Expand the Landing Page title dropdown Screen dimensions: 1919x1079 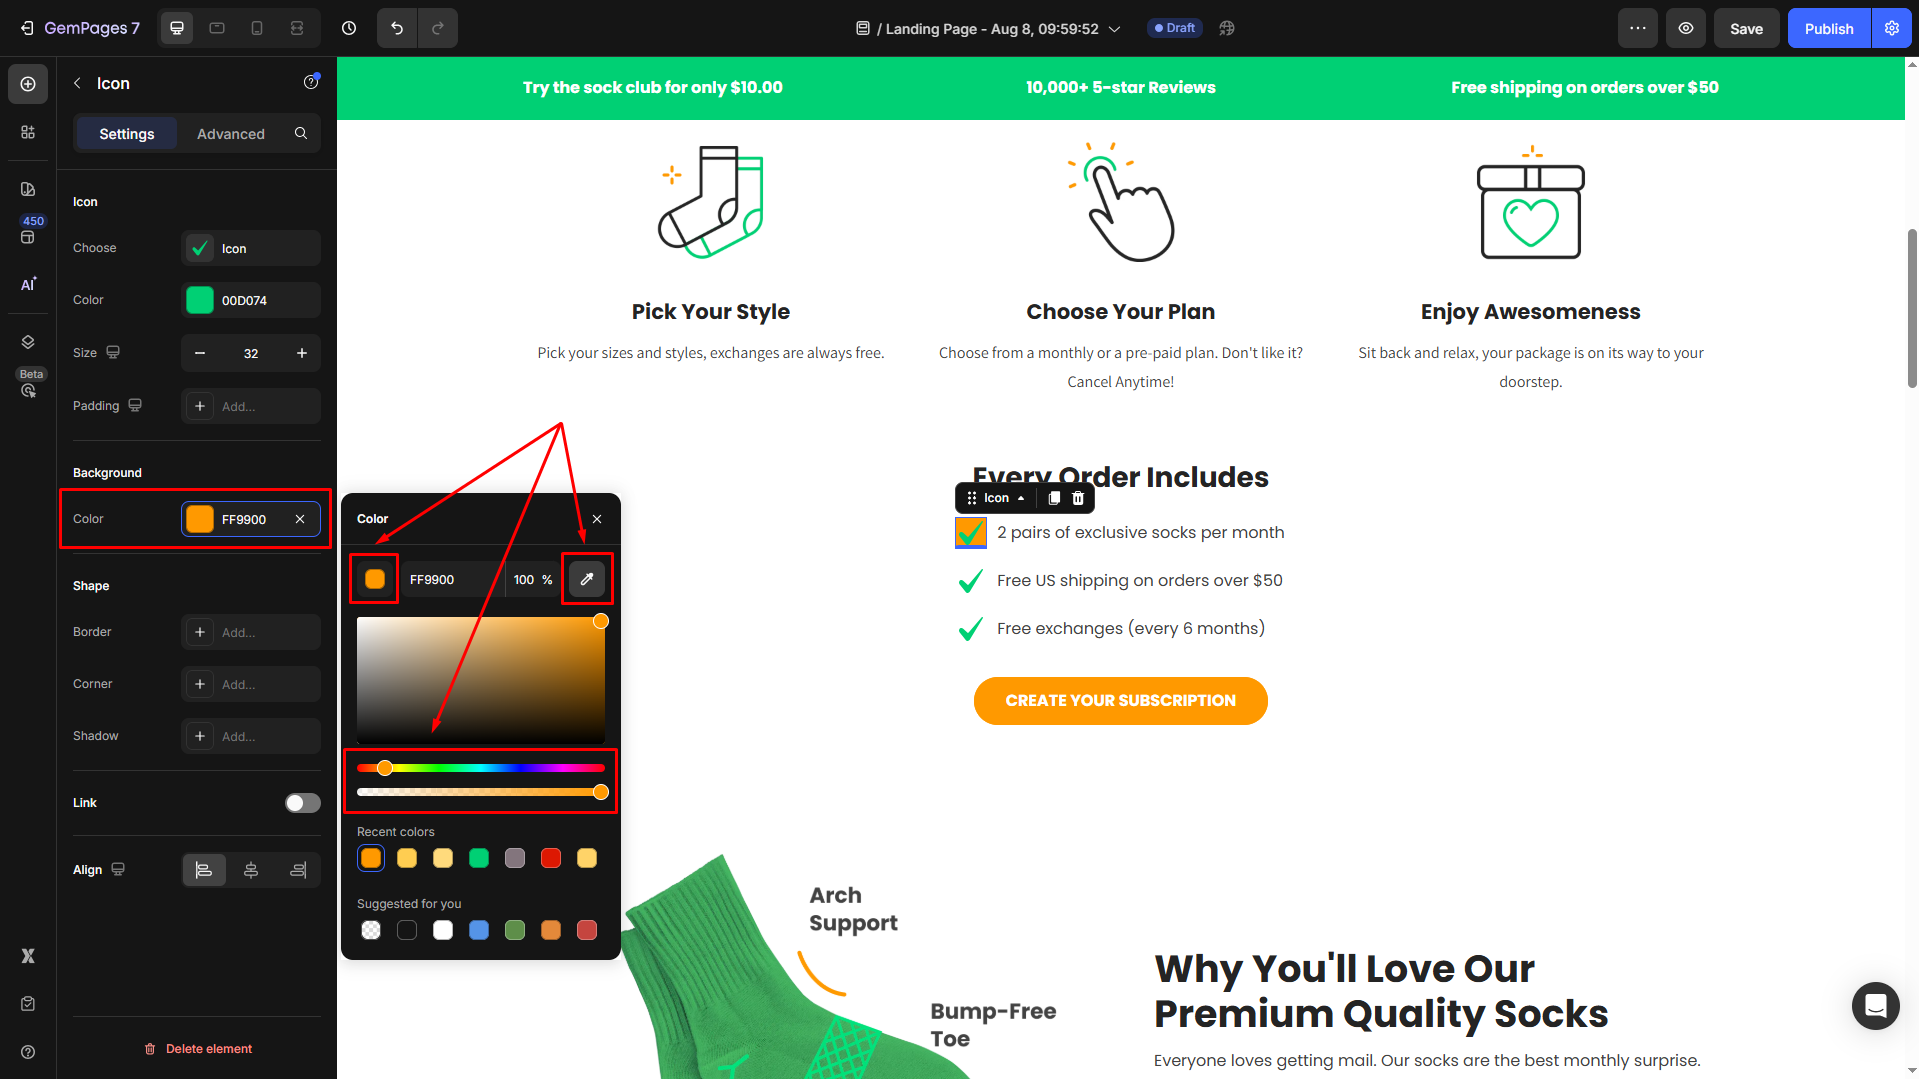click(1115, 29)
